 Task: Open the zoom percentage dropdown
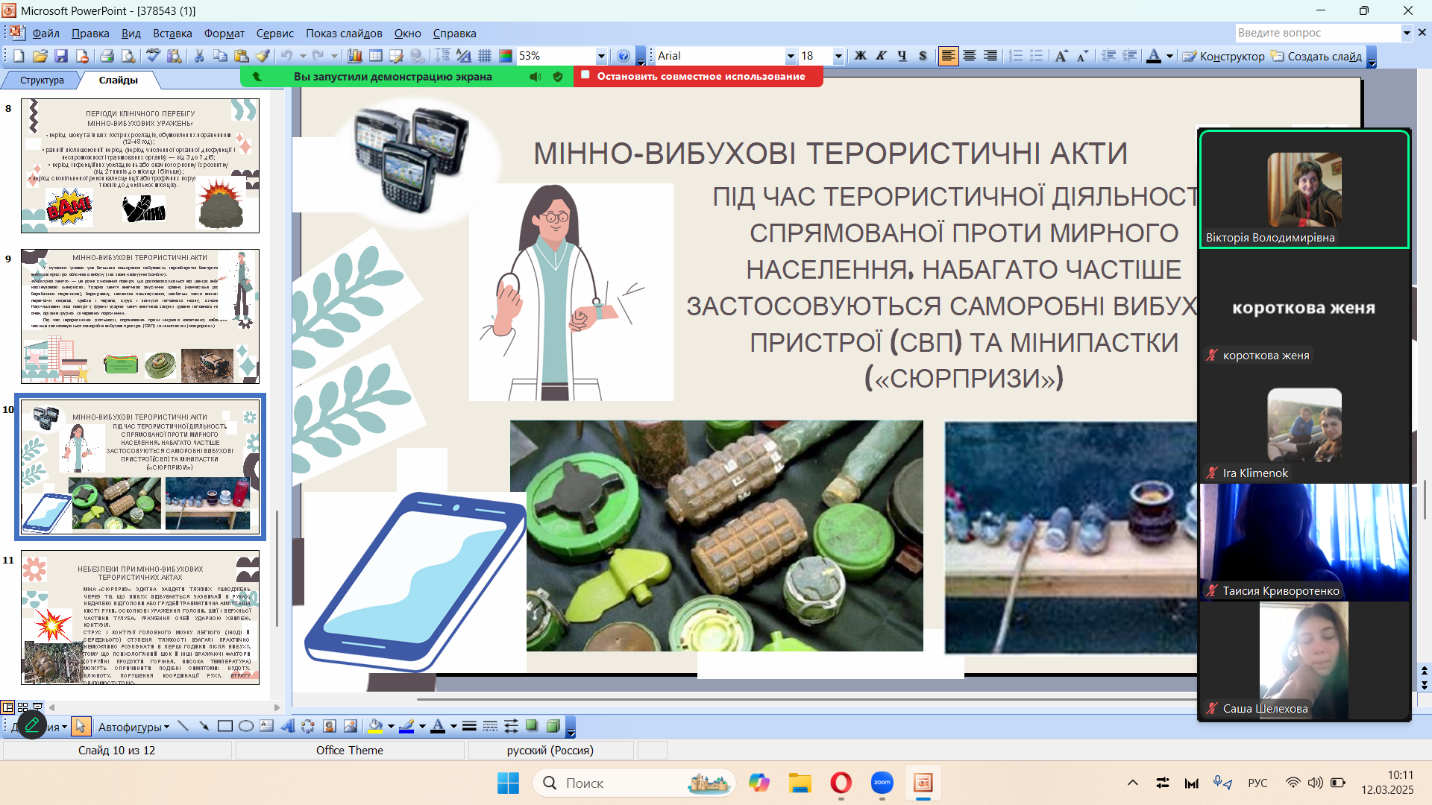coord(601,56)
